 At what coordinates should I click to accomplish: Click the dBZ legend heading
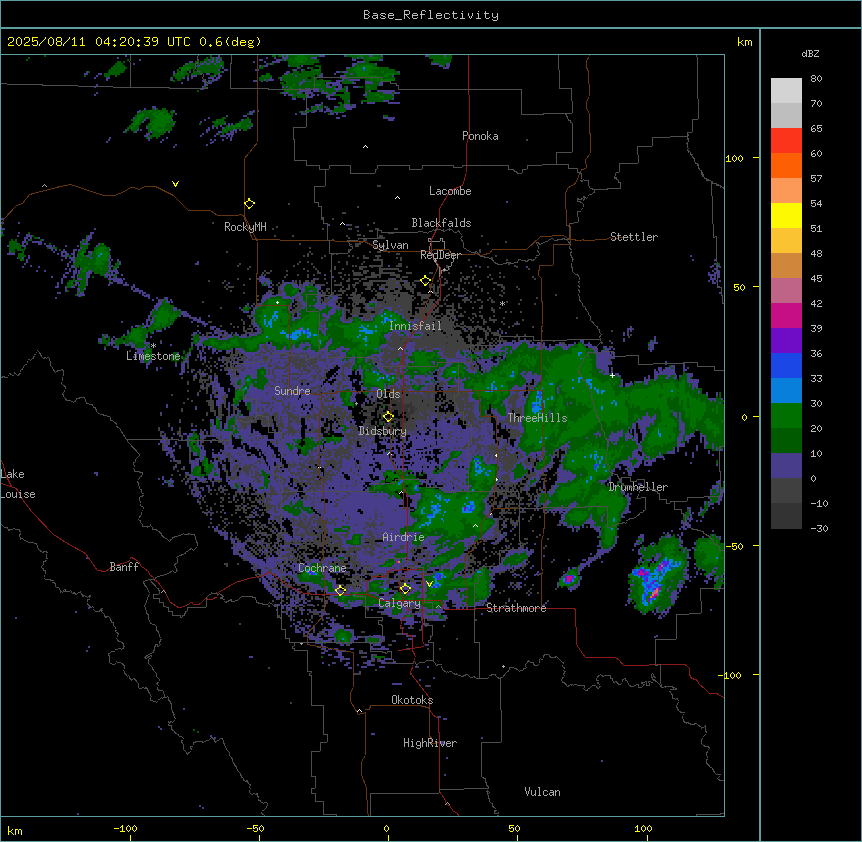(x=810, y=53)
